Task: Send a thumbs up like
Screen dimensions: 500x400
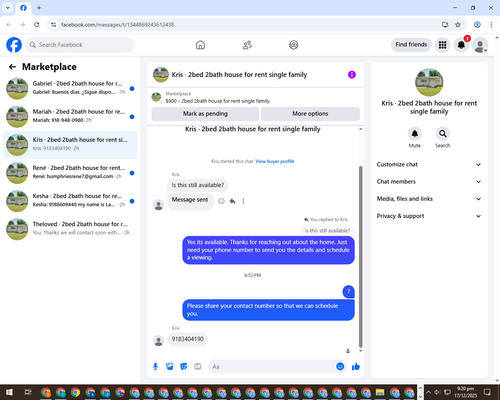Action: [356, 367]
